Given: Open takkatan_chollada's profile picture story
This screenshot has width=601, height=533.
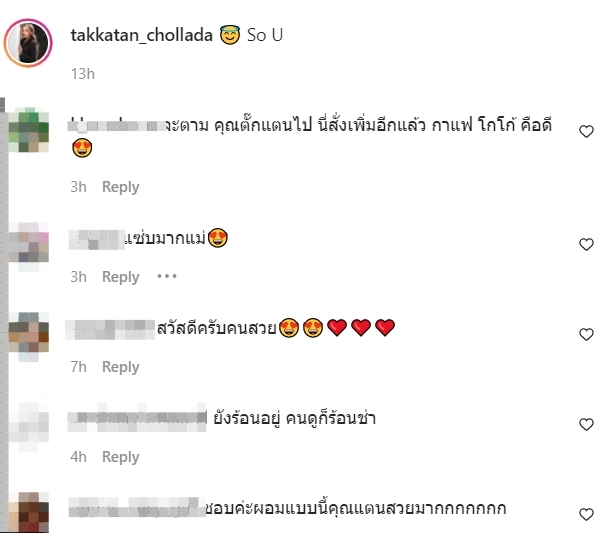Looking at the screenshot, I should coord(28,43).
